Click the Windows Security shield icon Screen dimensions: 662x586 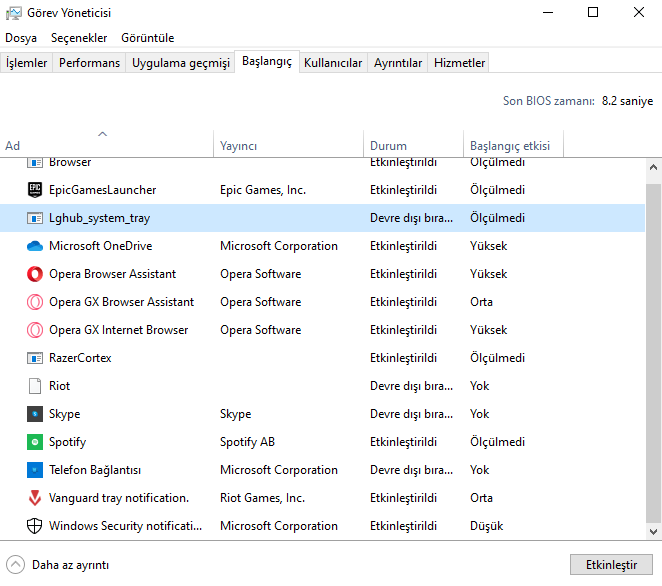pyautogui.click(x=35, y=526)
